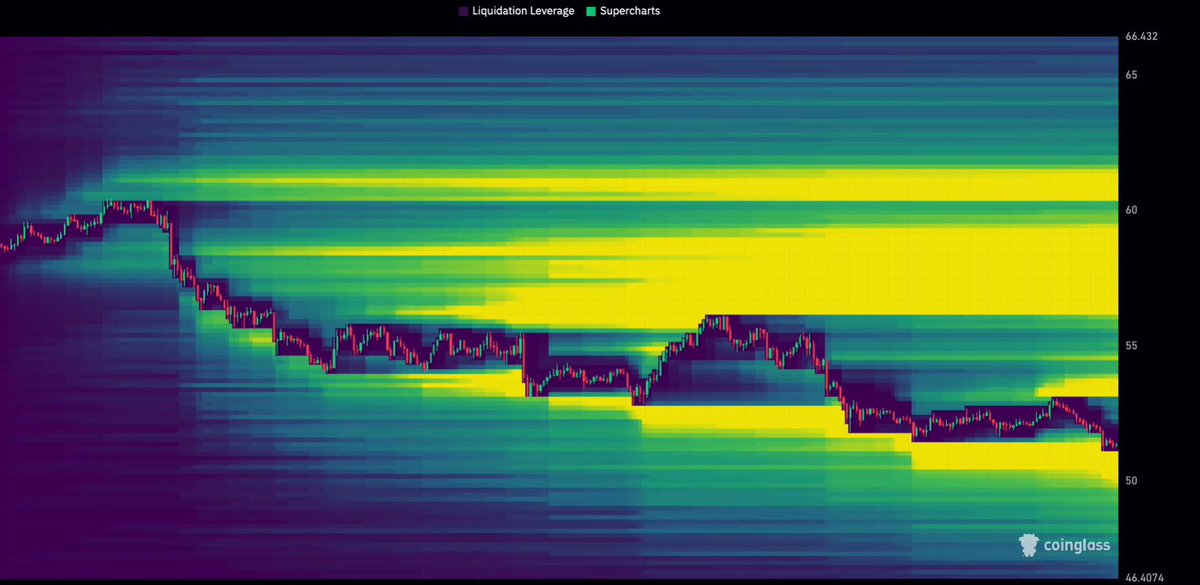Toggle the Liquidation Leverage legend series
The image size is (1200, 585).
518,11
